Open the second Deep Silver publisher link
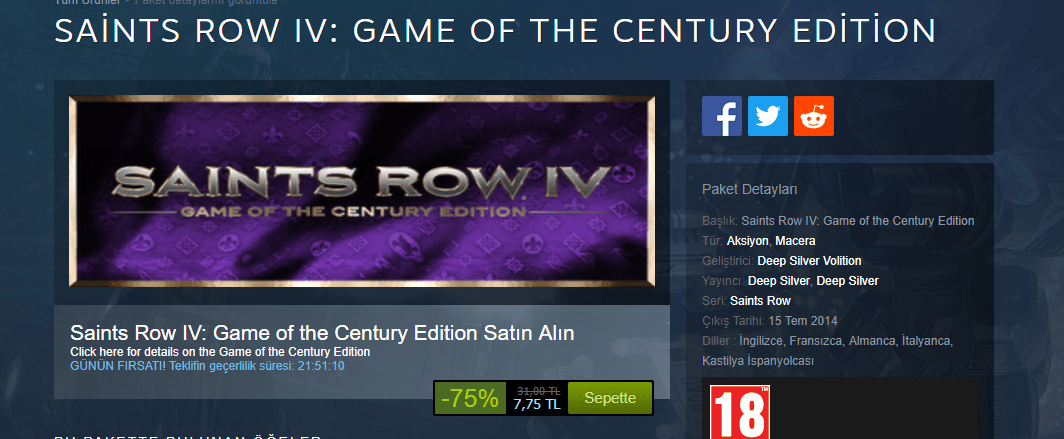 point(848,281)
